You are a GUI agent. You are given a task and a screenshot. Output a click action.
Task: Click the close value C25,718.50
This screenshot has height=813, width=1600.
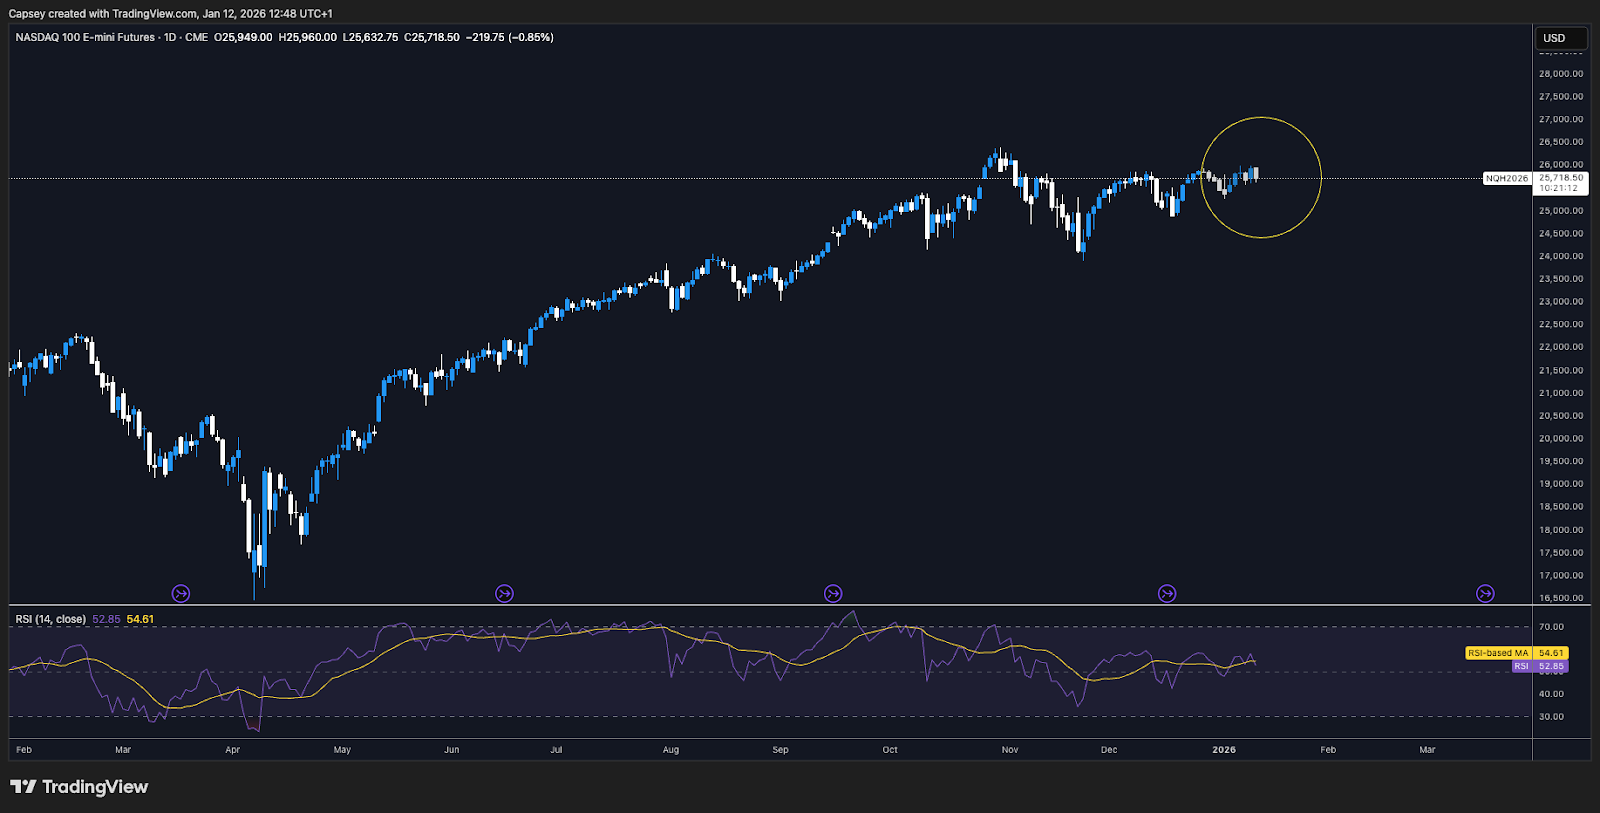point(432,37)
